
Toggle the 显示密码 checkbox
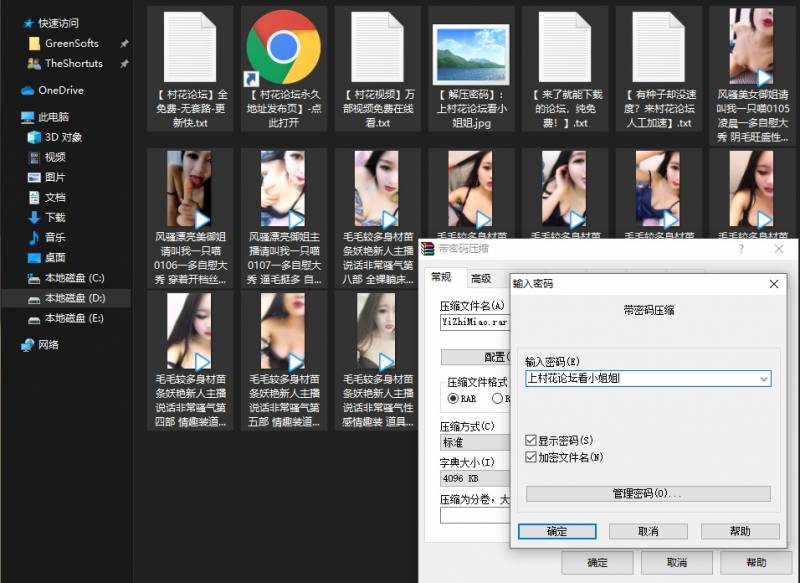(531, 440)
